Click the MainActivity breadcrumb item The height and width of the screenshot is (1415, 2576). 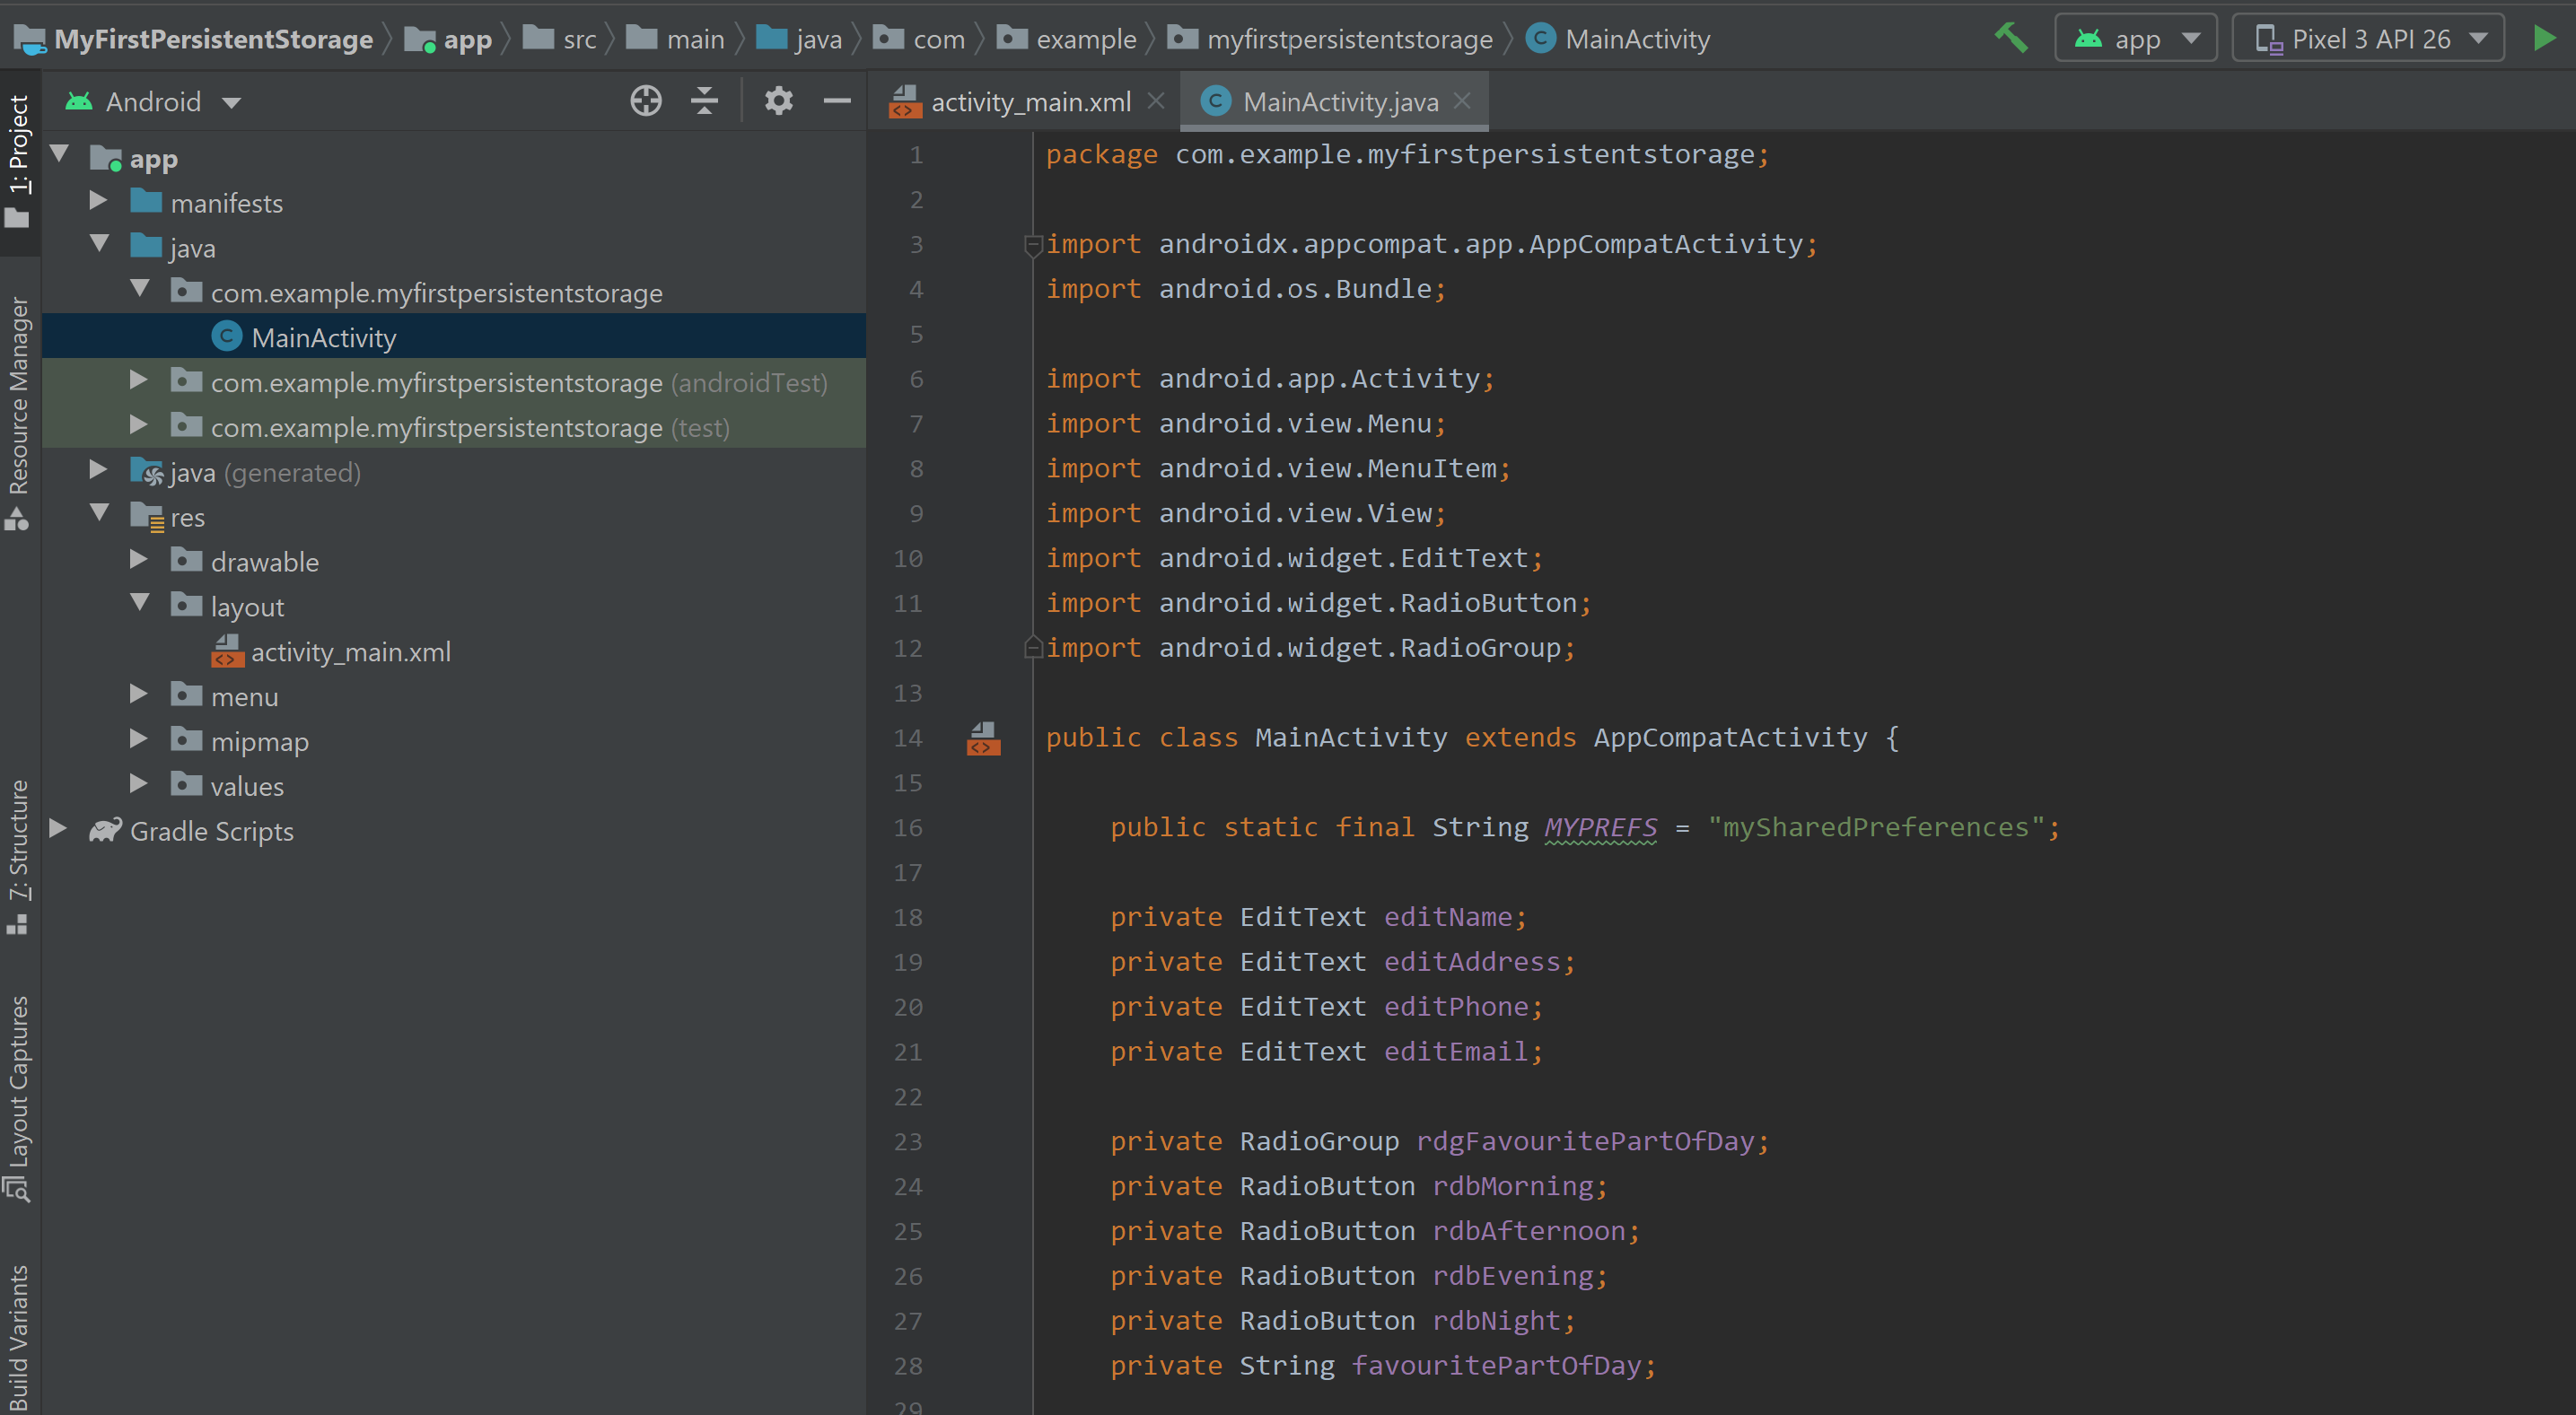point(1618,39)
